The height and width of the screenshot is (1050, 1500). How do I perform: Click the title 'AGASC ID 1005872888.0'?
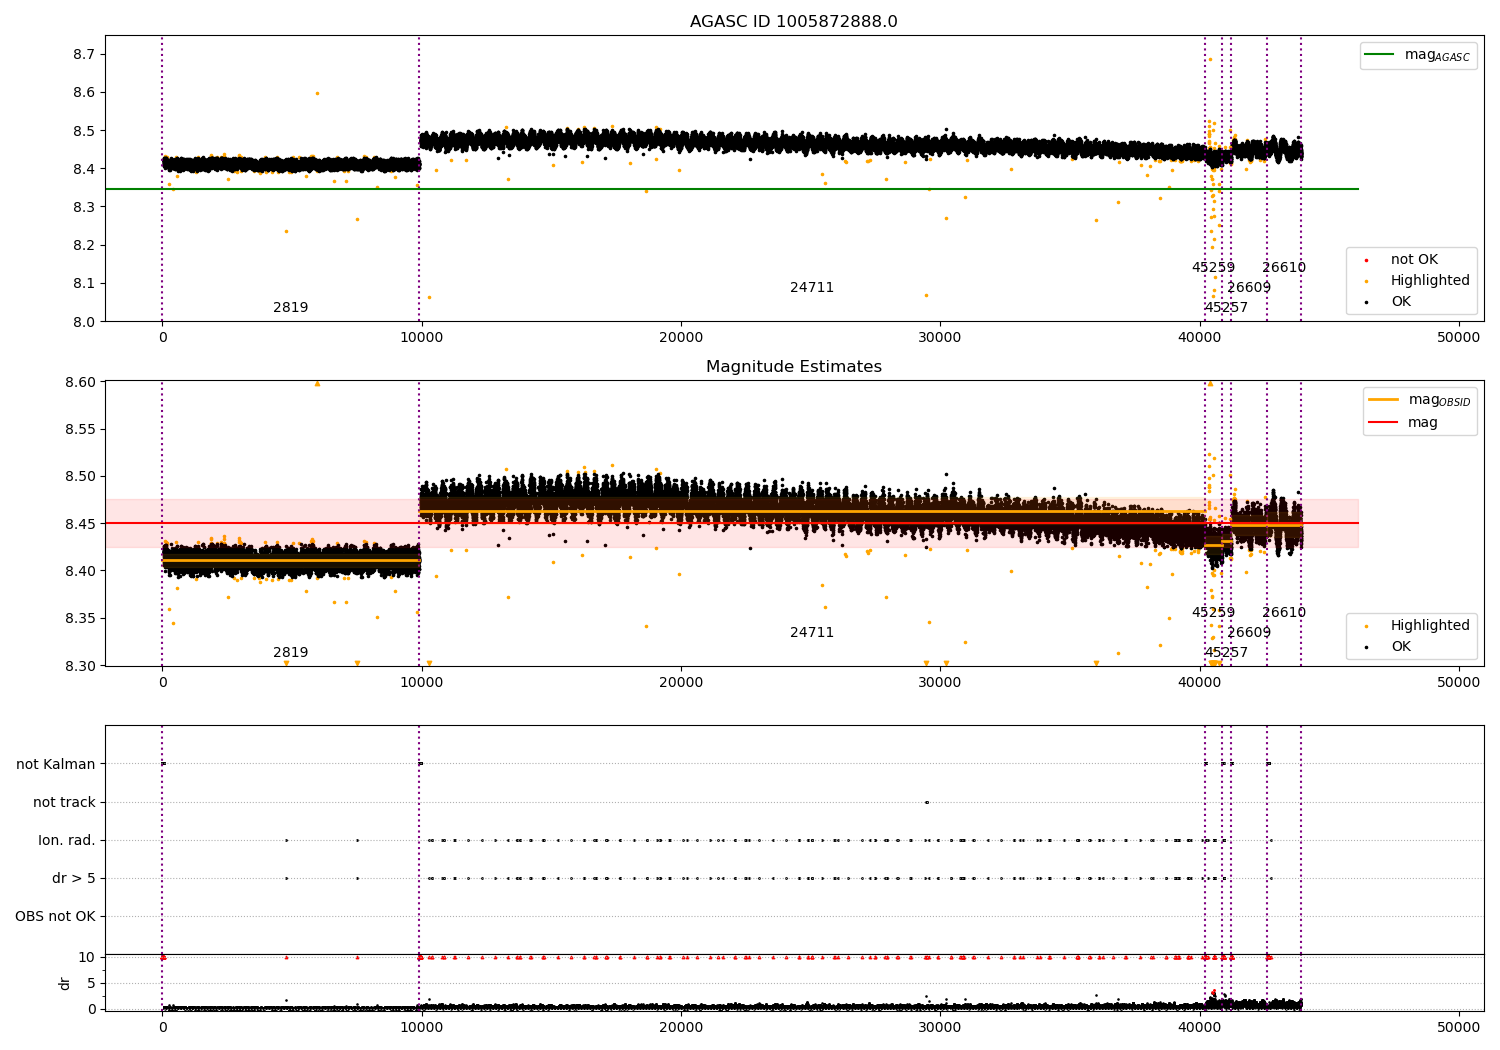(794, 22)
